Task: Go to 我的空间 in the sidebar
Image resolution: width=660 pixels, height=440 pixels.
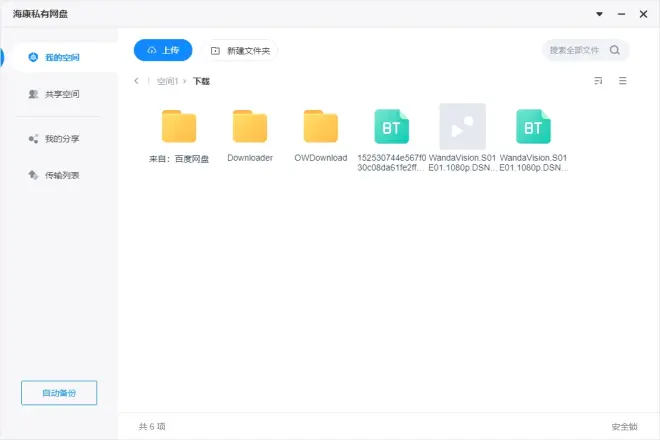Action: 60,57
